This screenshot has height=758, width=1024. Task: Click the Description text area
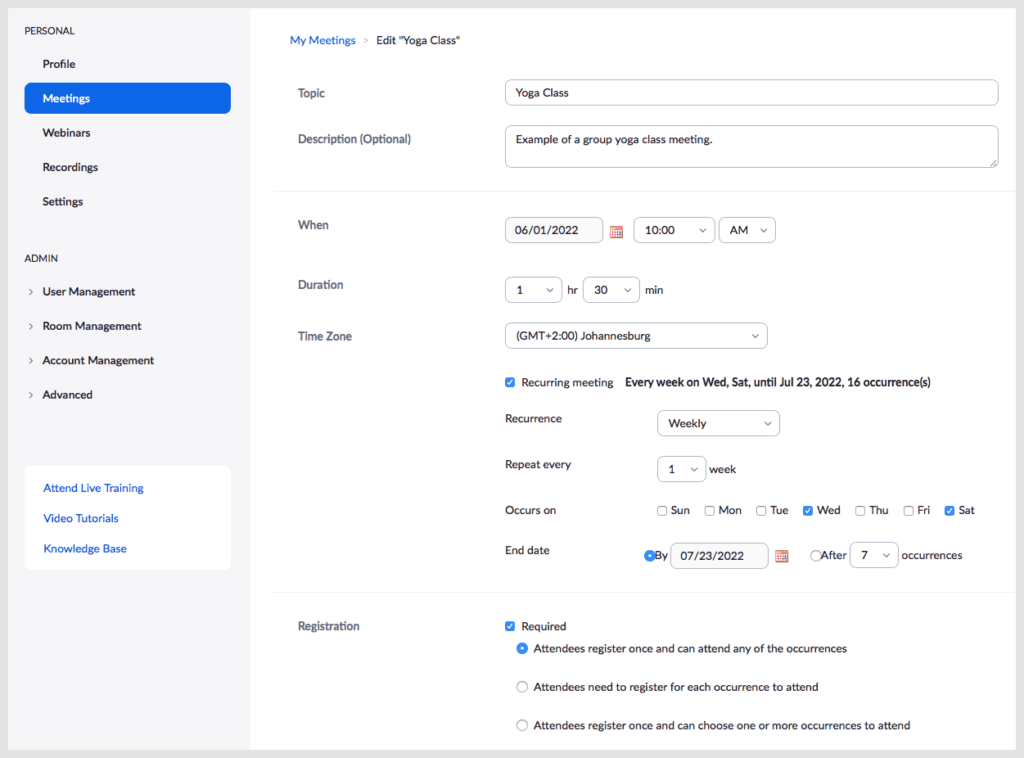click(751, 146)
